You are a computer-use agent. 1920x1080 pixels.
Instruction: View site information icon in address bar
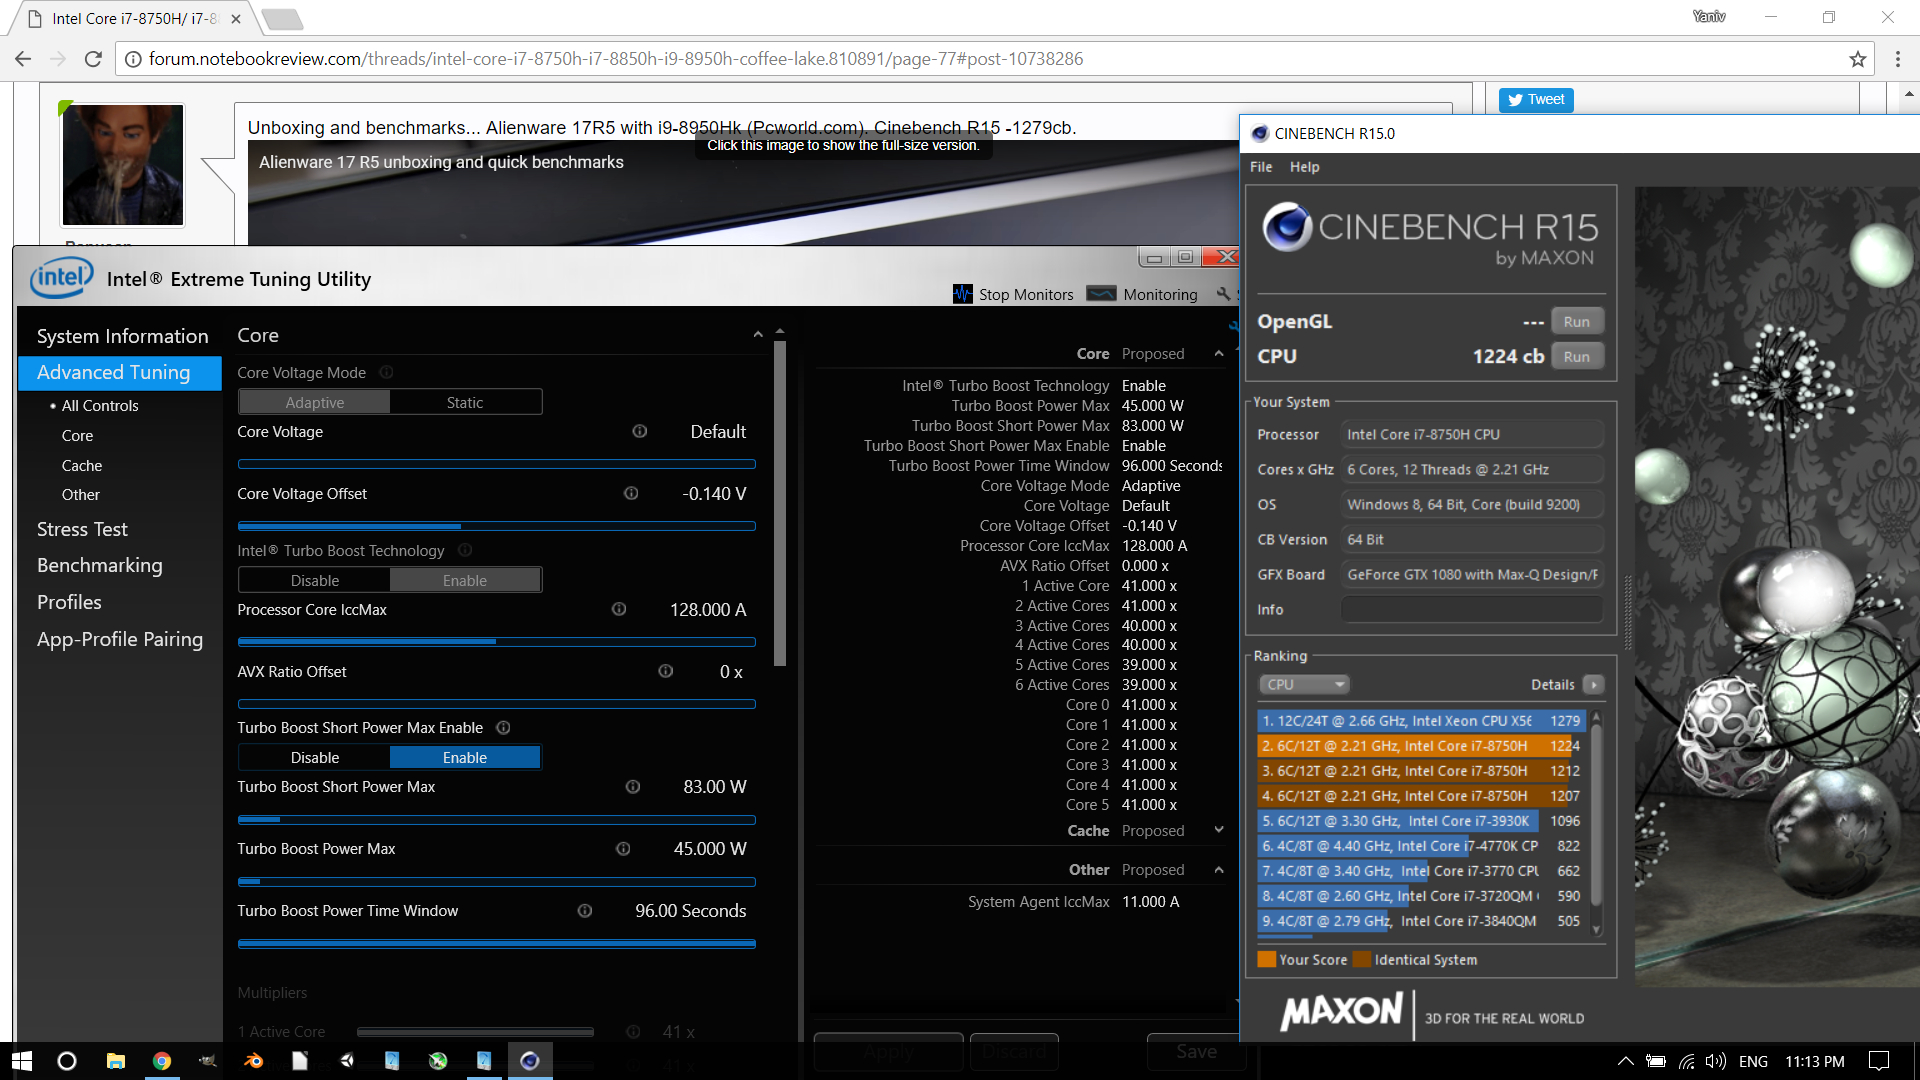pos(132,59)
